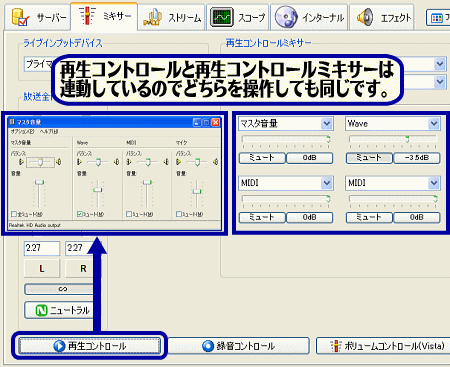
Task: Open オプション menu in マスタ音量 window
Action: tap(22, 132)
